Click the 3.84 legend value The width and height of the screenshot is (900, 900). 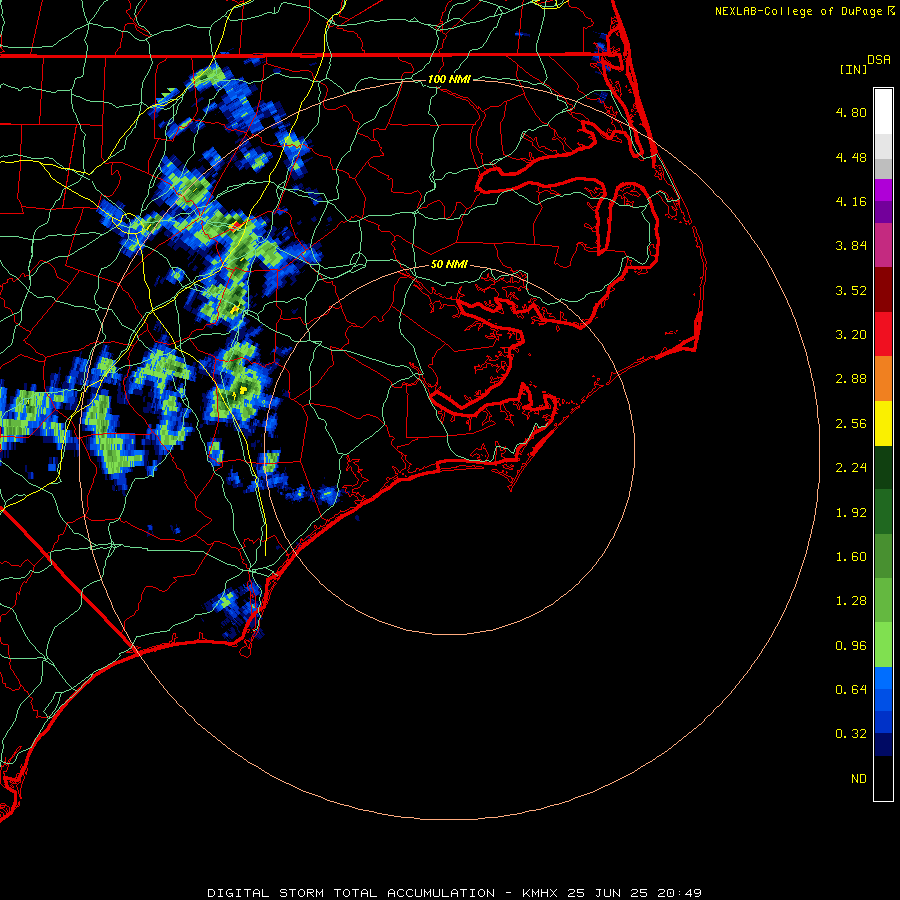[851, 246]
